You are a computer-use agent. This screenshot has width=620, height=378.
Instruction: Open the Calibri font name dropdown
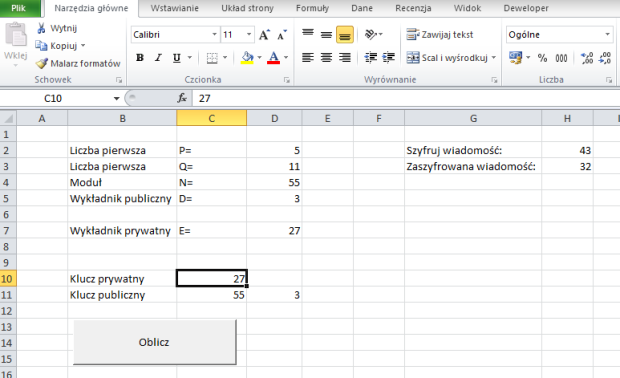click(x=214, y=35)
